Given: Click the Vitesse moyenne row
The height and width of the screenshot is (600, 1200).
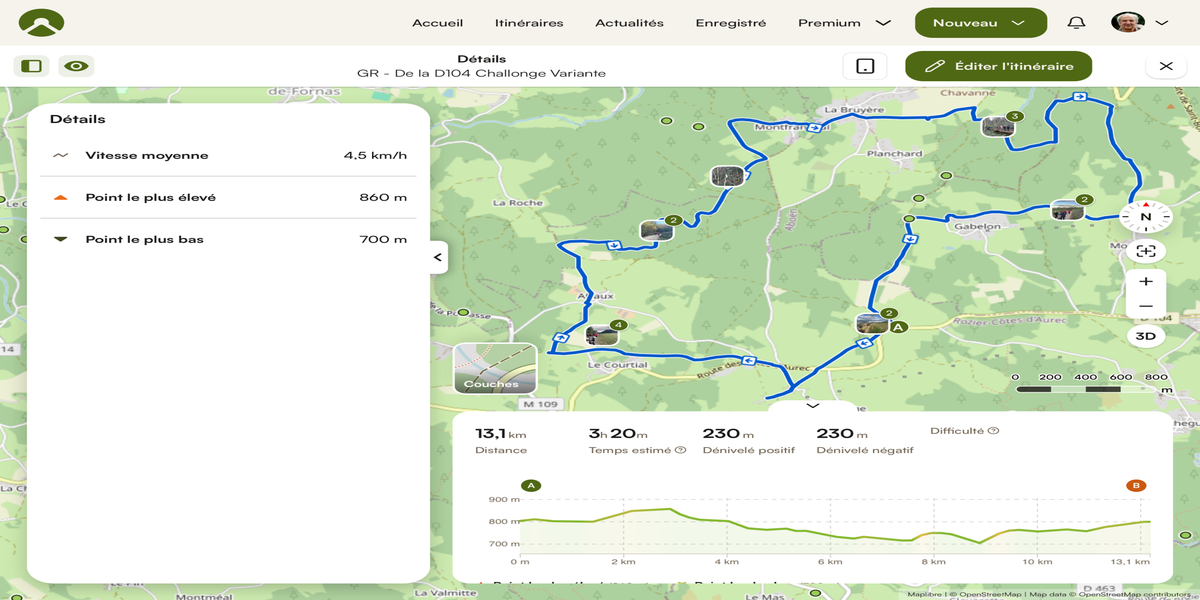Looking at the screenshot, I should [x=228, y=156].
